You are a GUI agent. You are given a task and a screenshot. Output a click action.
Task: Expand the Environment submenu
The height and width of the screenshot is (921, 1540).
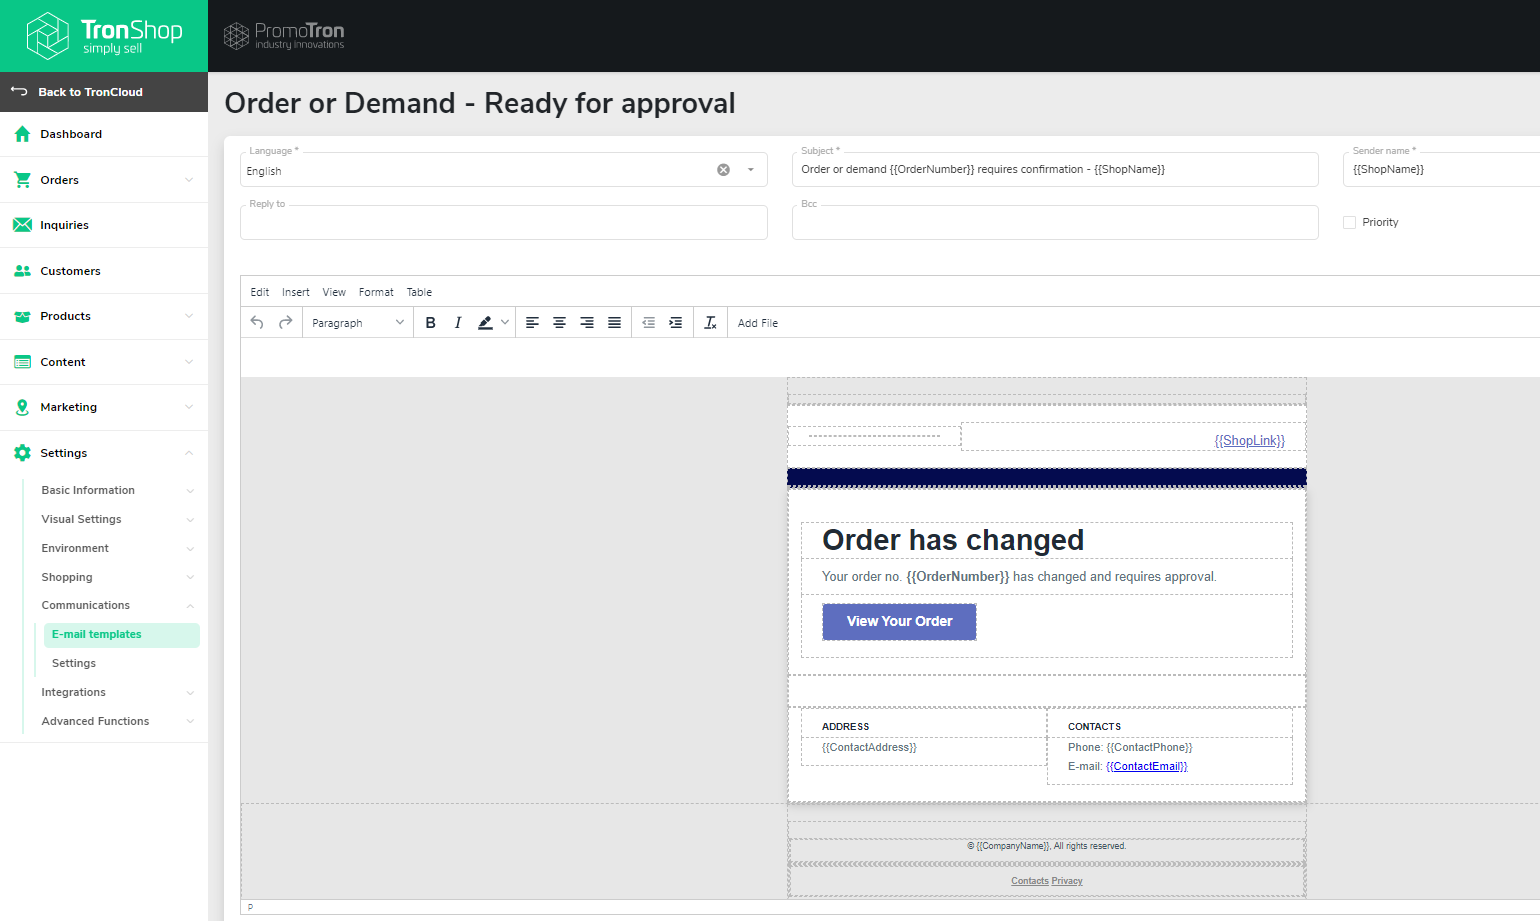pos(190,549)
